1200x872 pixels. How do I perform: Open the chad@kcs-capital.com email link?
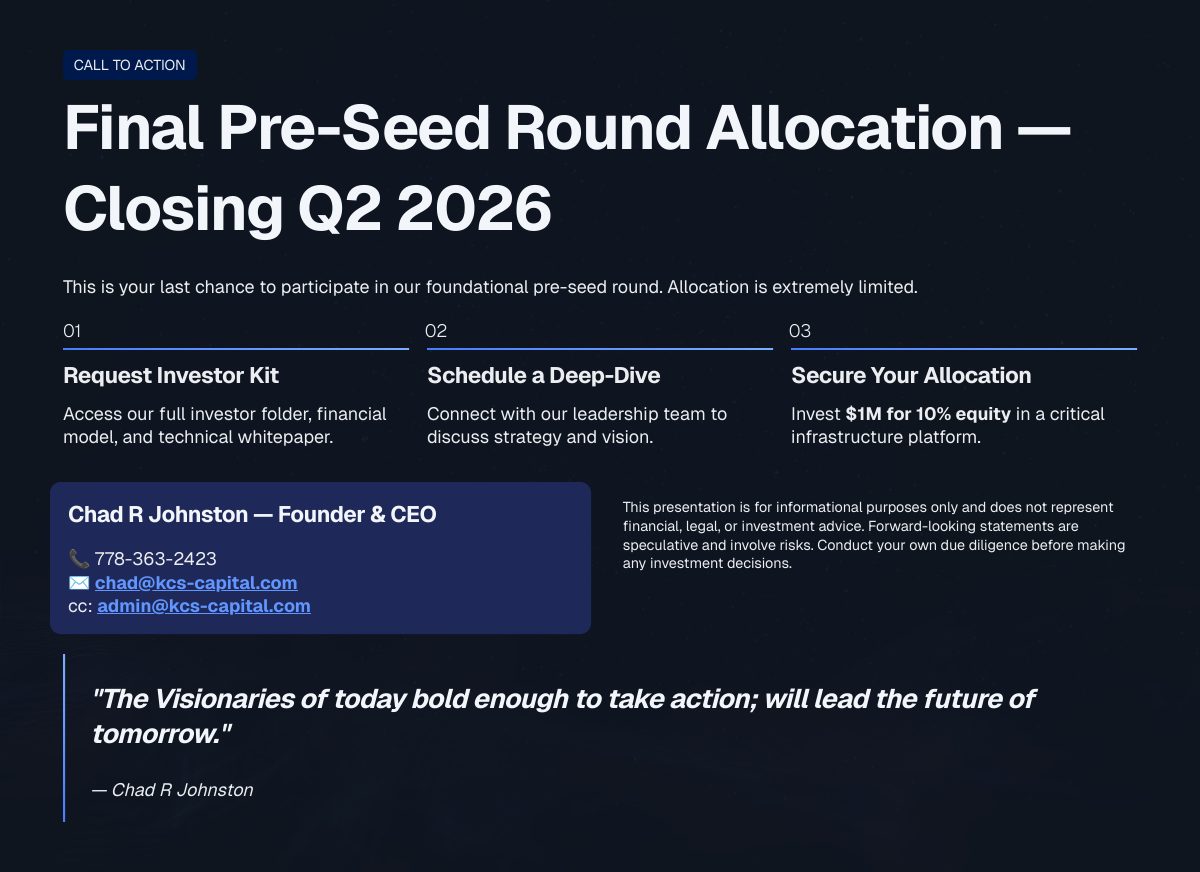(x=196, y=583)
